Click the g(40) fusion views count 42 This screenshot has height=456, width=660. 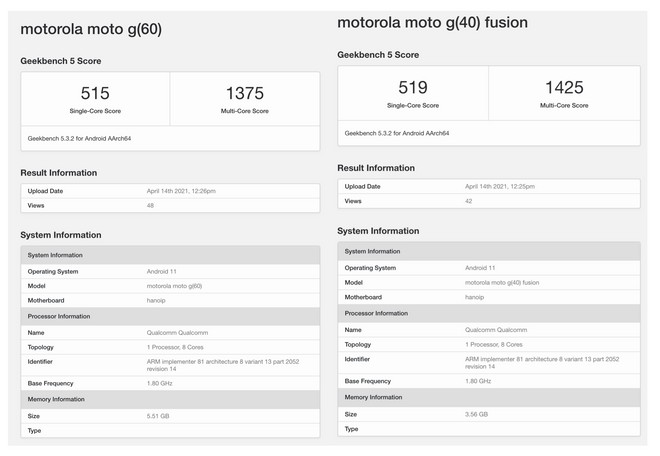pos(468,201)
